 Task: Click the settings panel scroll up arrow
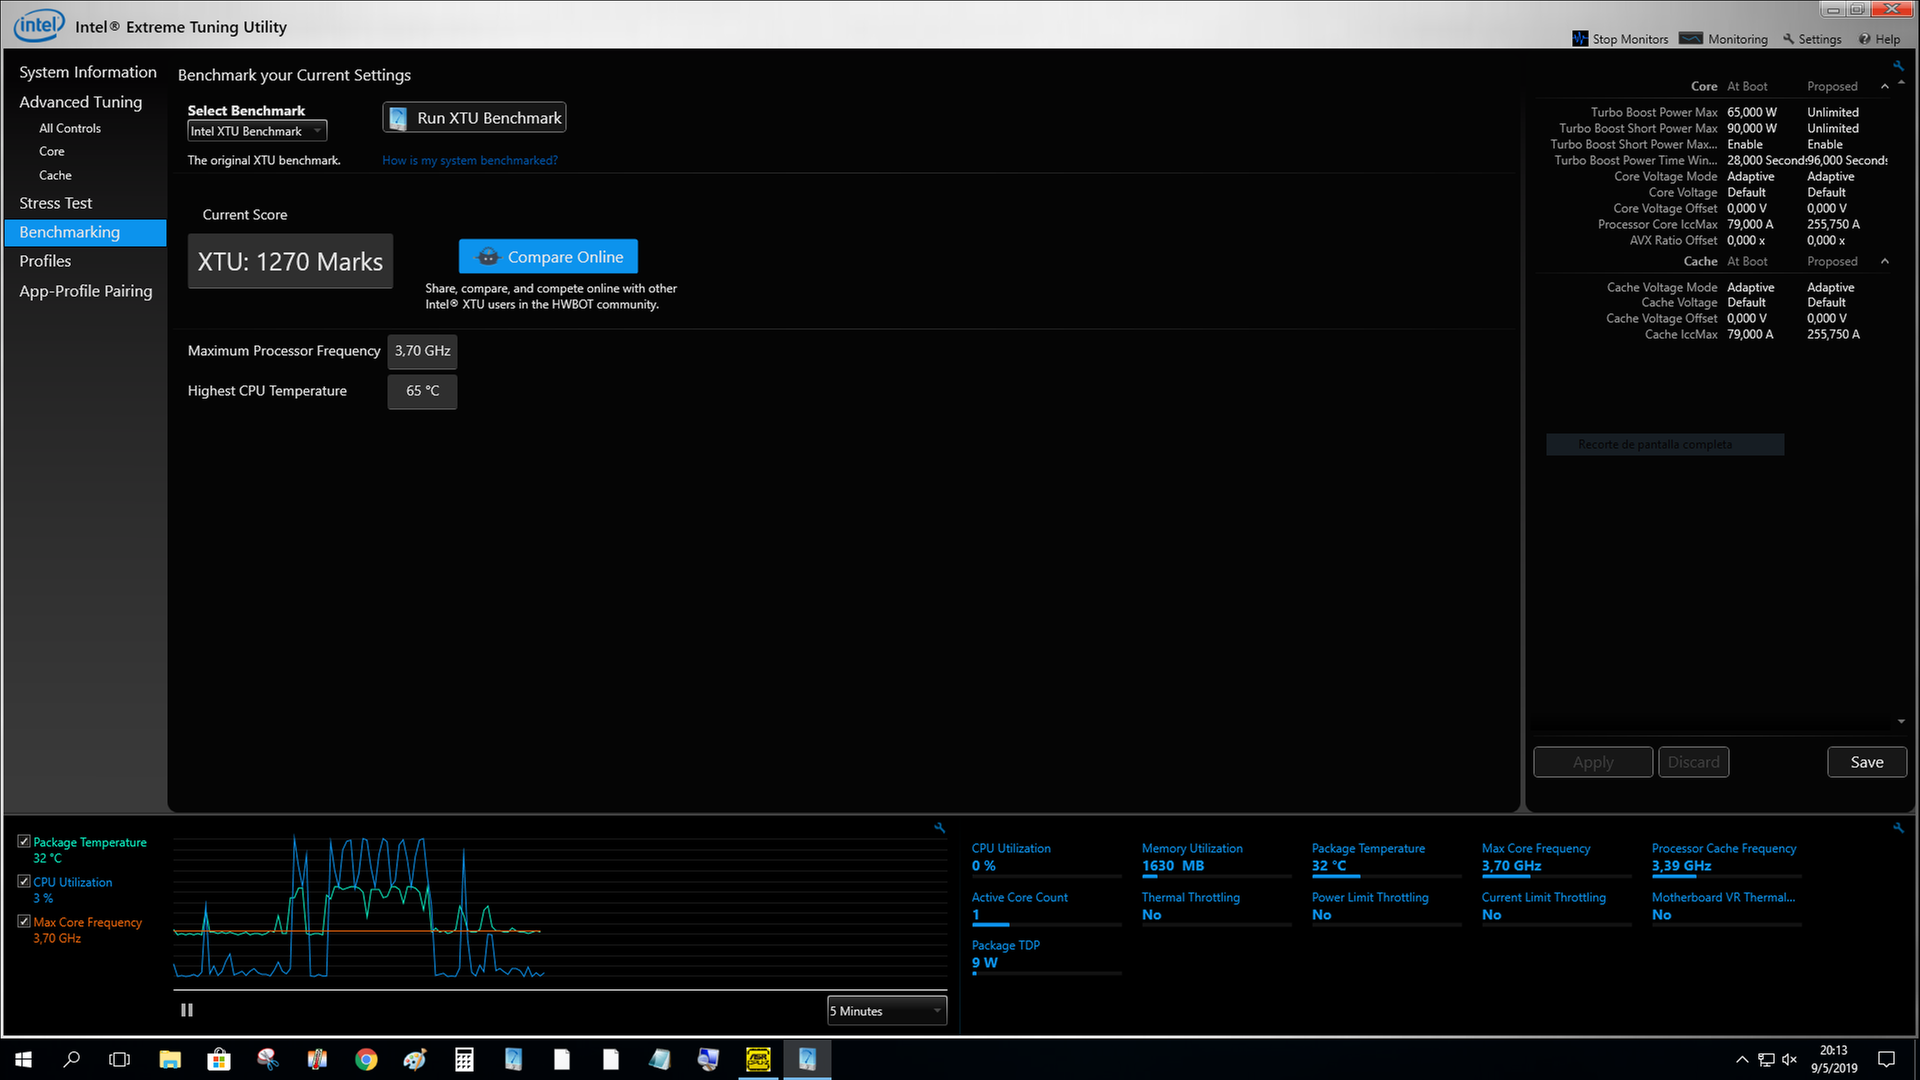coord(1901,83)
